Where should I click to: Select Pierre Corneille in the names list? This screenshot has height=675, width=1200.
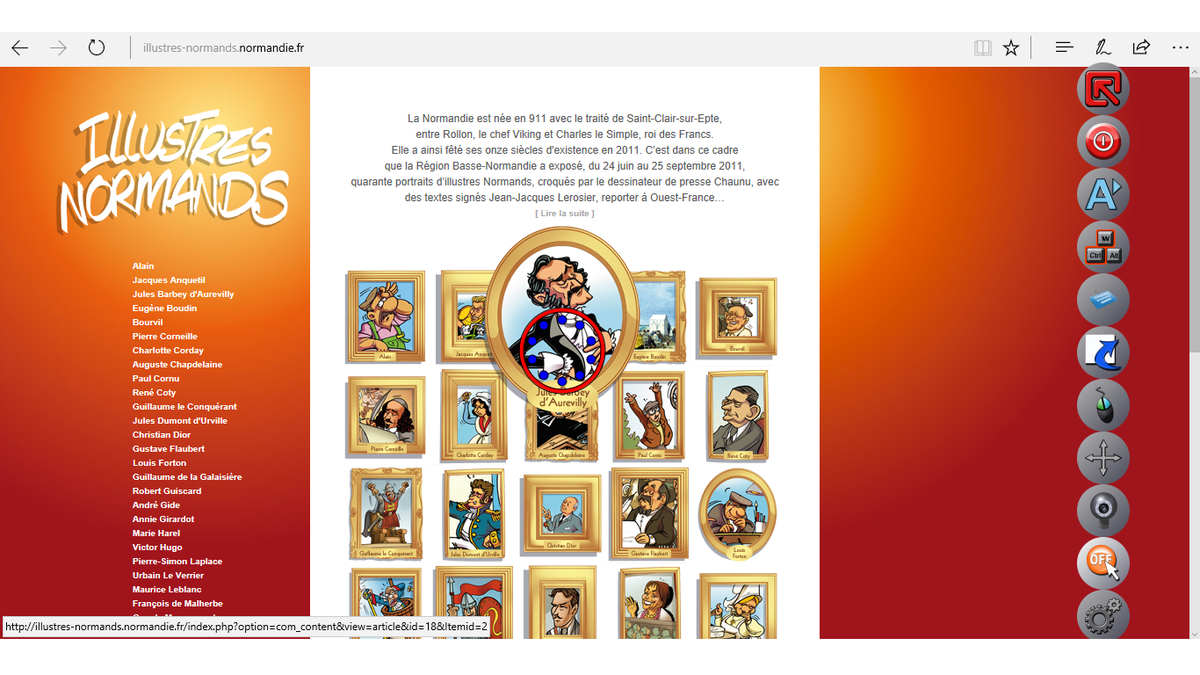pos(165,336)
